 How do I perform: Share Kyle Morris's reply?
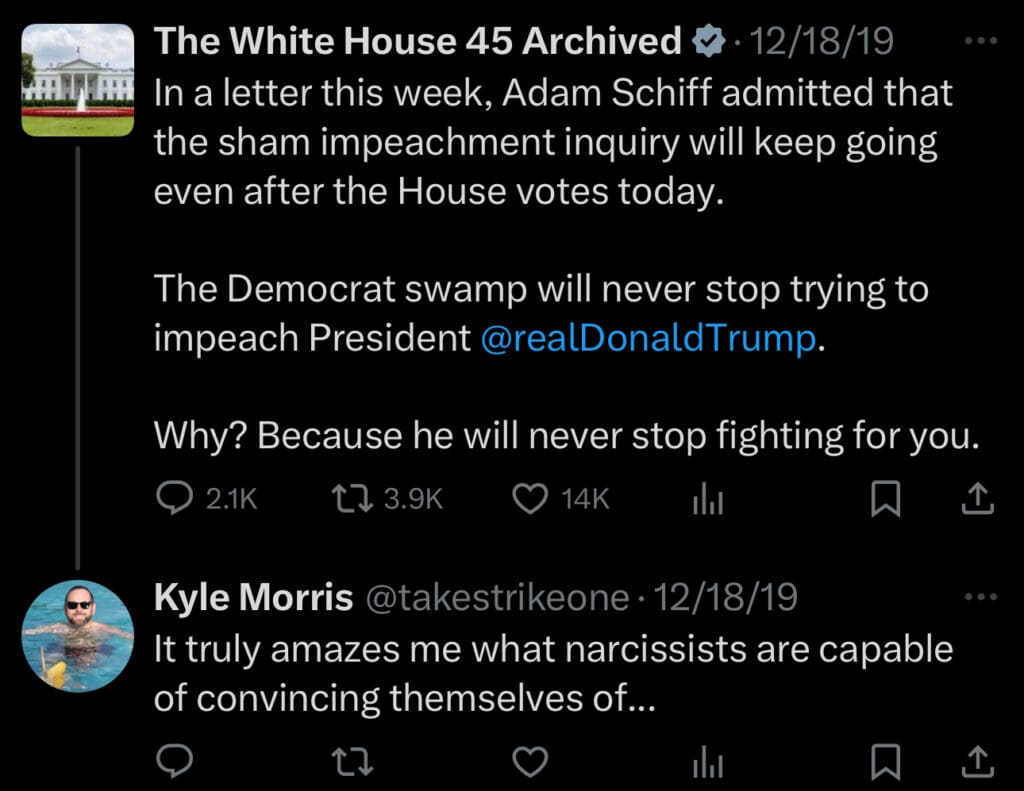point(977,763)
